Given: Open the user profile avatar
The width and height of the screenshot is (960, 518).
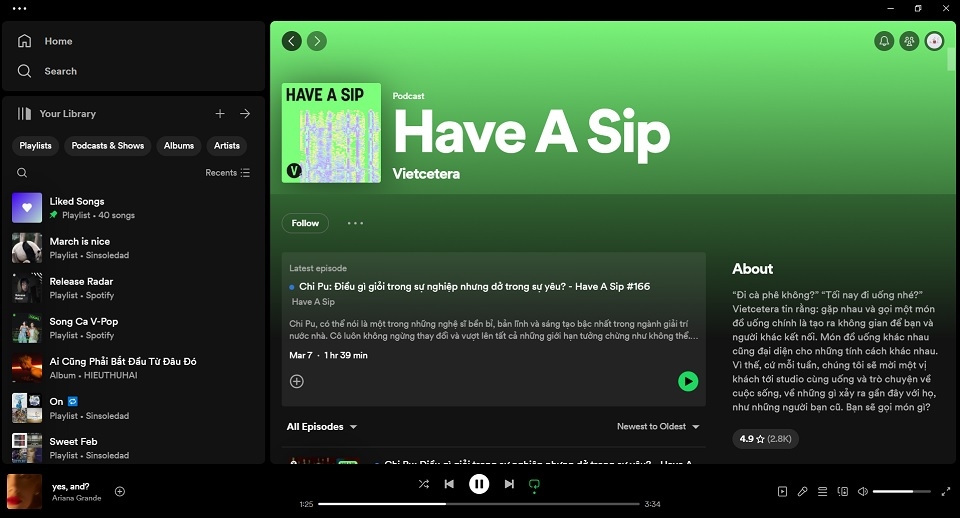Looking at the screenshot, I should click(934, 41).
